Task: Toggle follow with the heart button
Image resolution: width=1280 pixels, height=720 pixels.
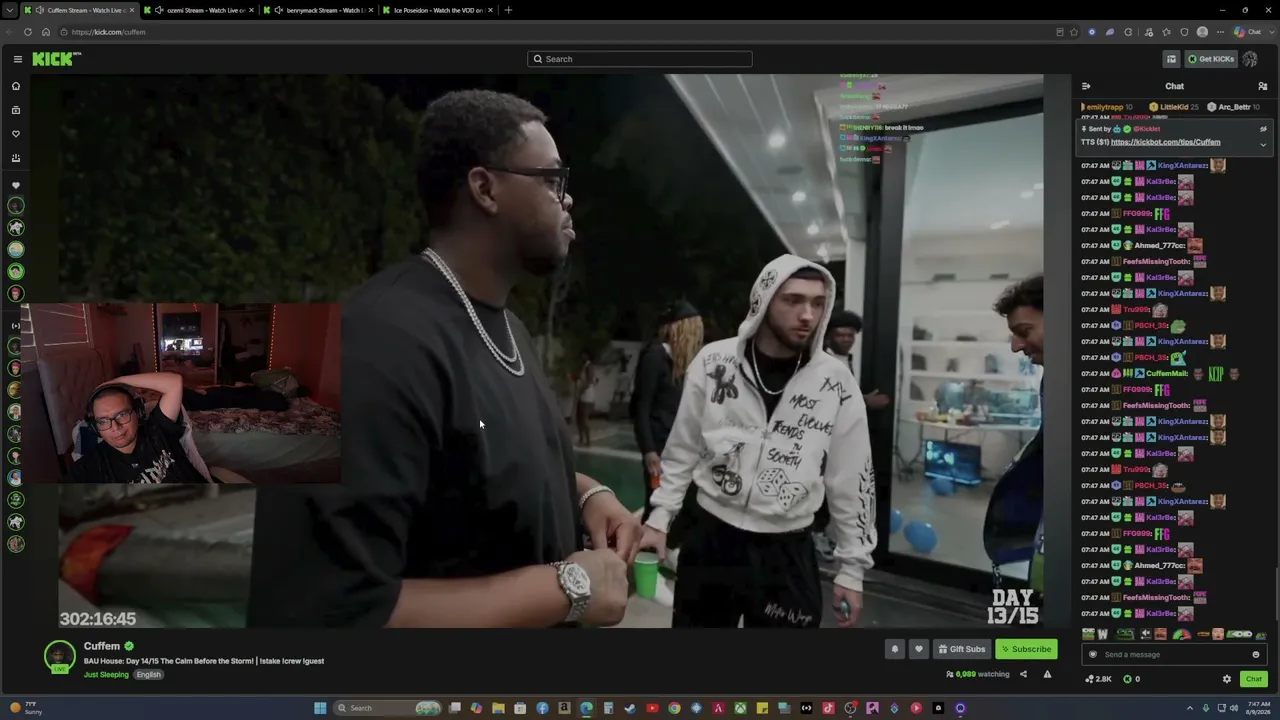Action: pos(919,649)
